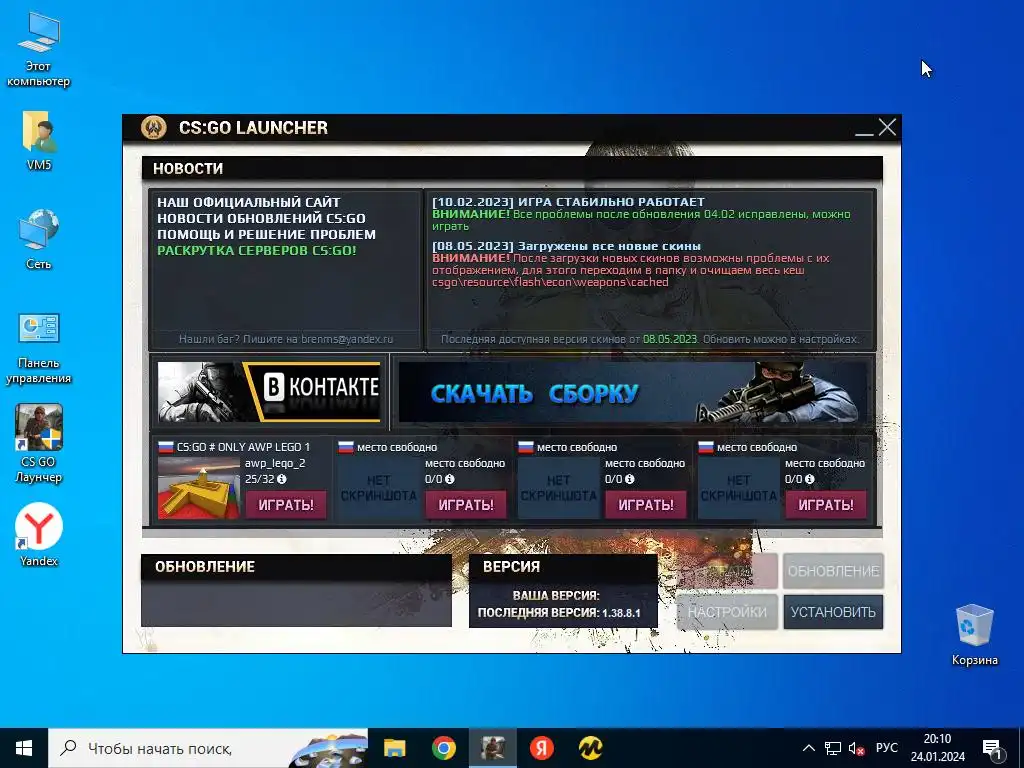The width and height of the screenshot is (1024, 768).
Task: Click '[08.05.2023] Загружены все новые скины' headline
Action: point(566,246)
